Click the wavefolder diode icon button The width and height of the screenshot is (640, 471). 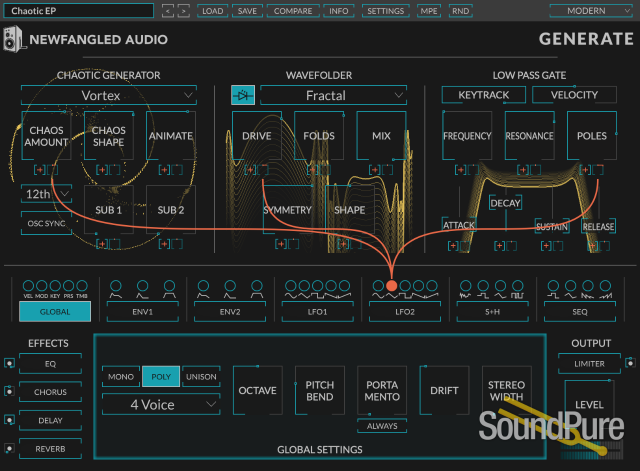pos(242,95)
